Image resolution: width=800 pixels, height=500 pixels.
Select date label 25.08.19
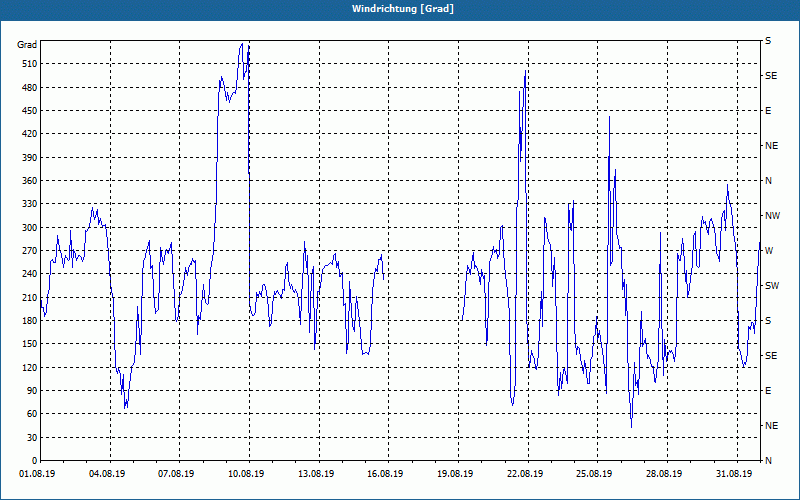click(x=594, y=474)
